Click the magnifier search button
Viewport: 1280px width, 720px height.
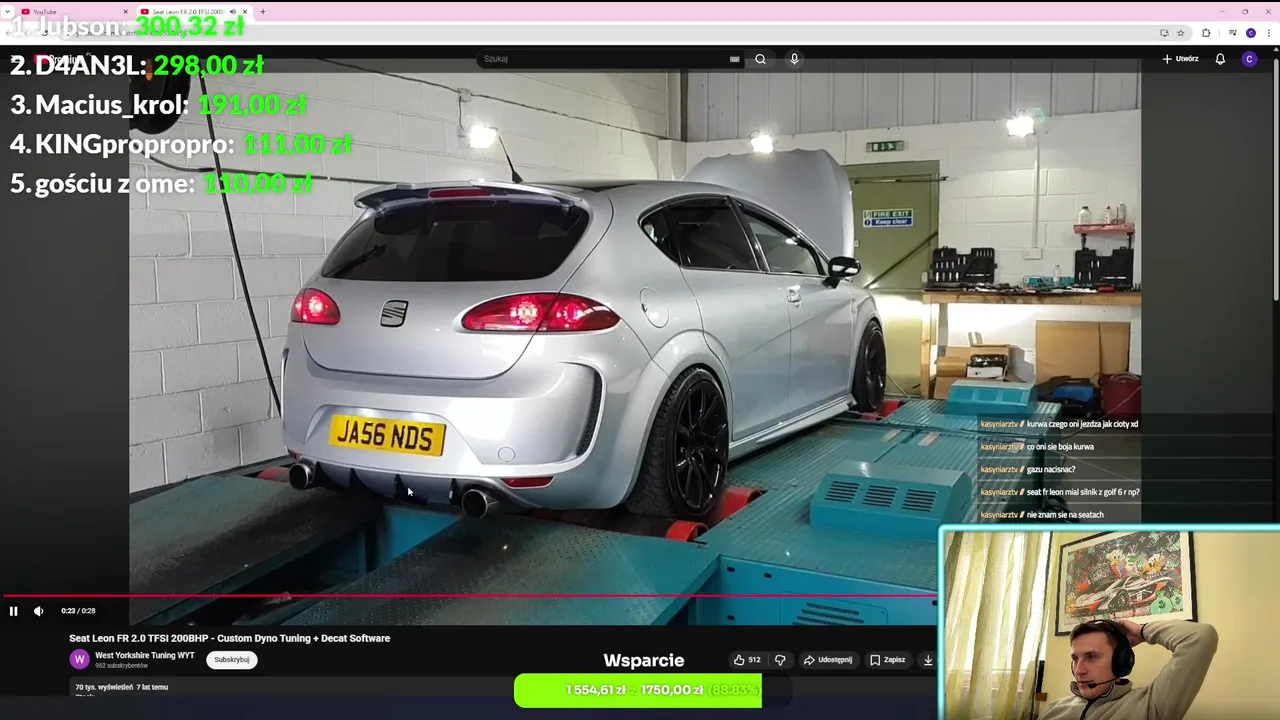pyautogui.click(x=760, y=59)
